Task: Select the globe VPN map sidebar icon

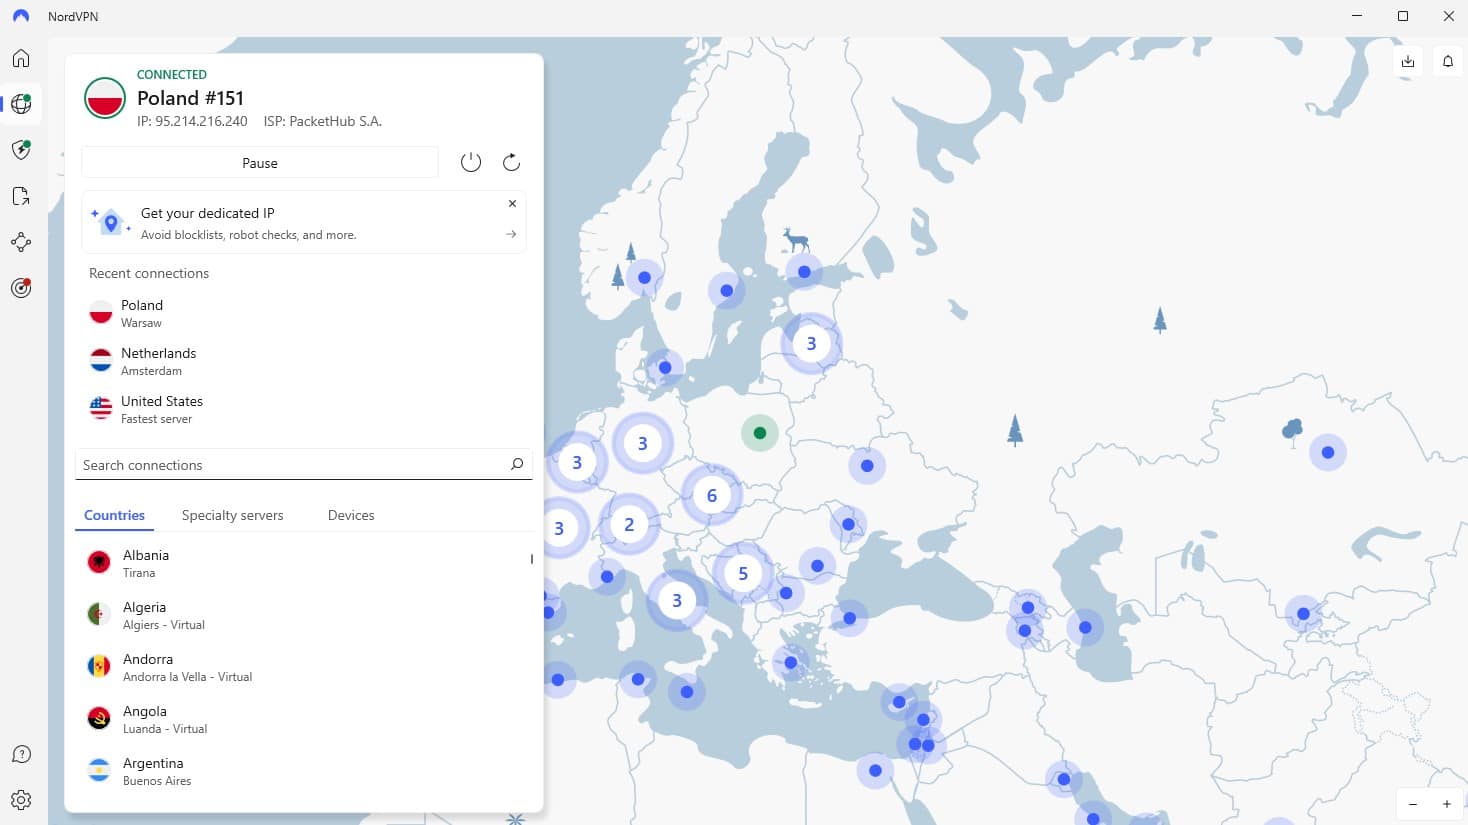Action: [x=21, y=104]
